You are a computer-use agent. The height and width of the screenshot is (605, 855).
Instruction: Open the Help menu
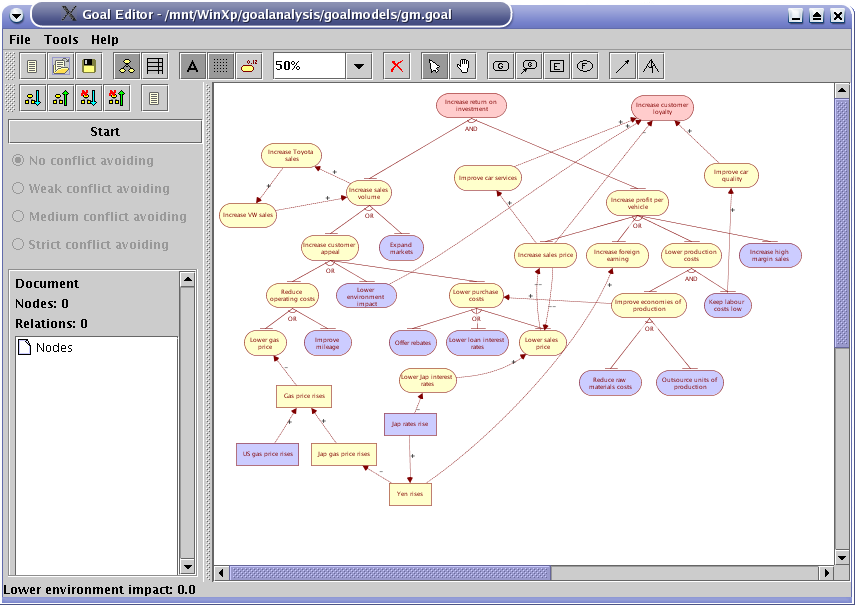coord(105,40)
